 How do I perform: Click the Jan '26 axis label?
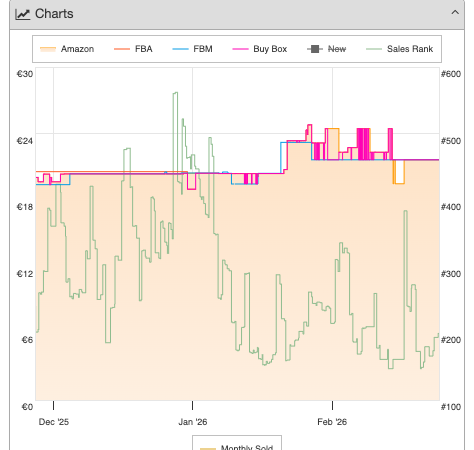193,422
